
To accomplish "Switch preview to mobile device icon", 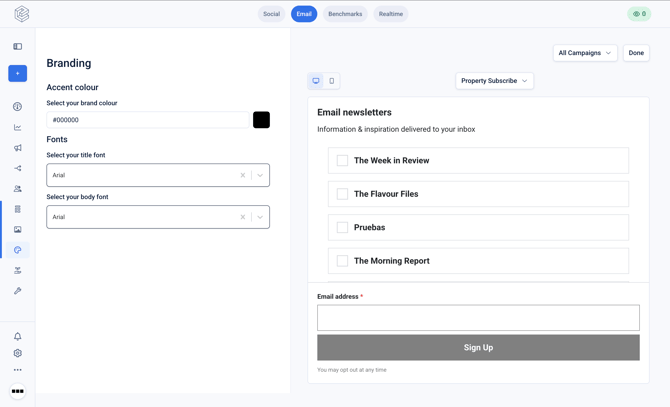I will tap(332, 81).
